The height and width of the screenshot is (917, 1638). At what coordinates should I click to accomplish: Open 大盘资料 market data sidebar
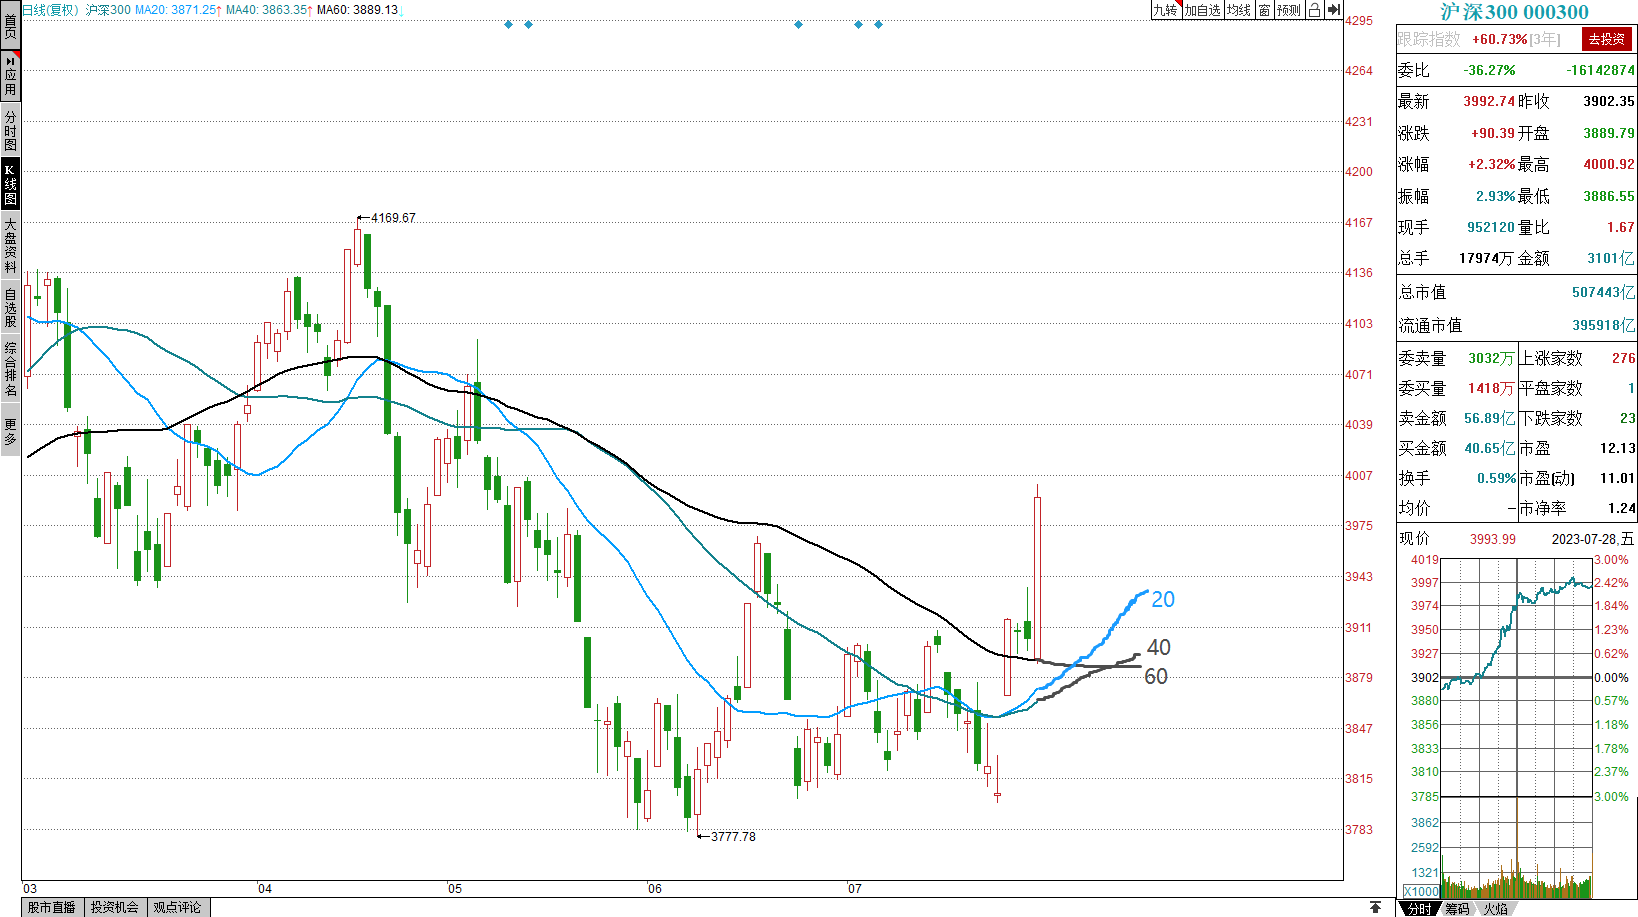tap(10, 245)
